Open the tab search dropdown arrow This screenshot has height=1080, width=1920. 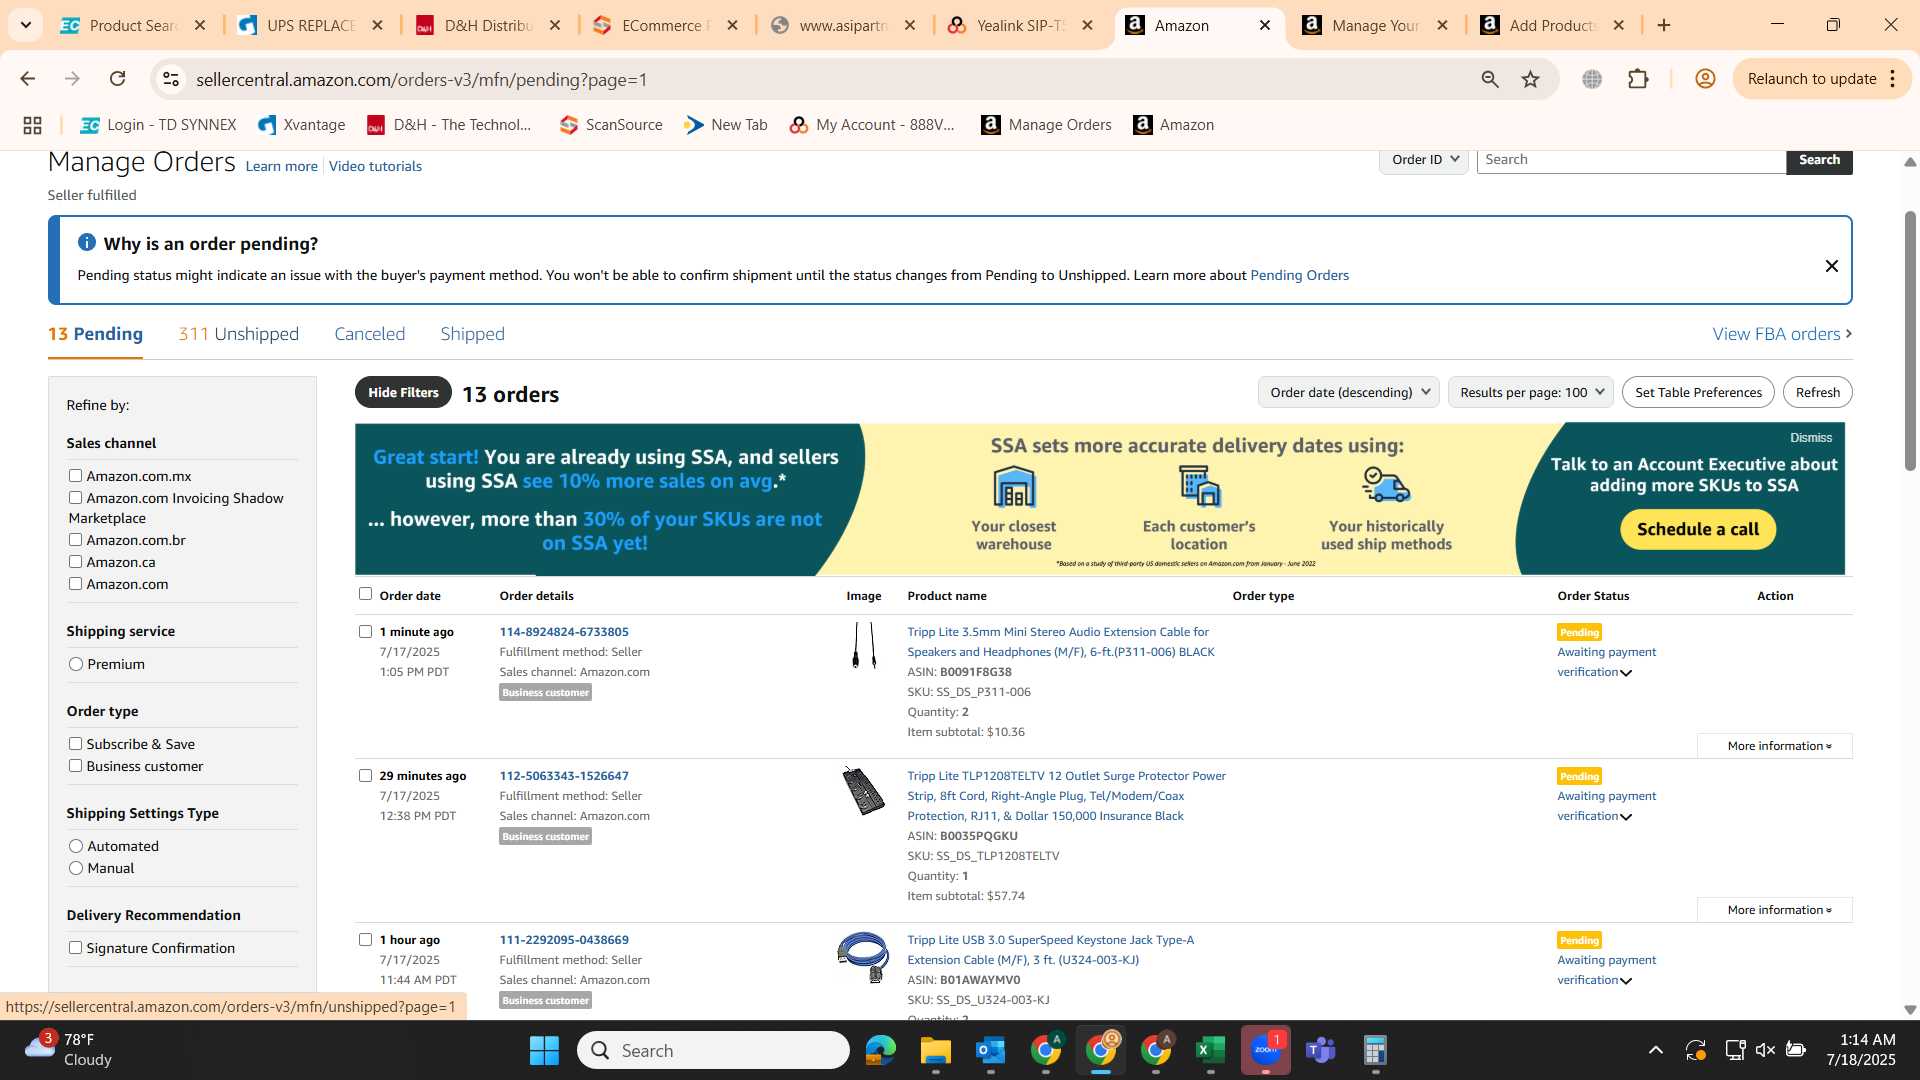point(25,25)
